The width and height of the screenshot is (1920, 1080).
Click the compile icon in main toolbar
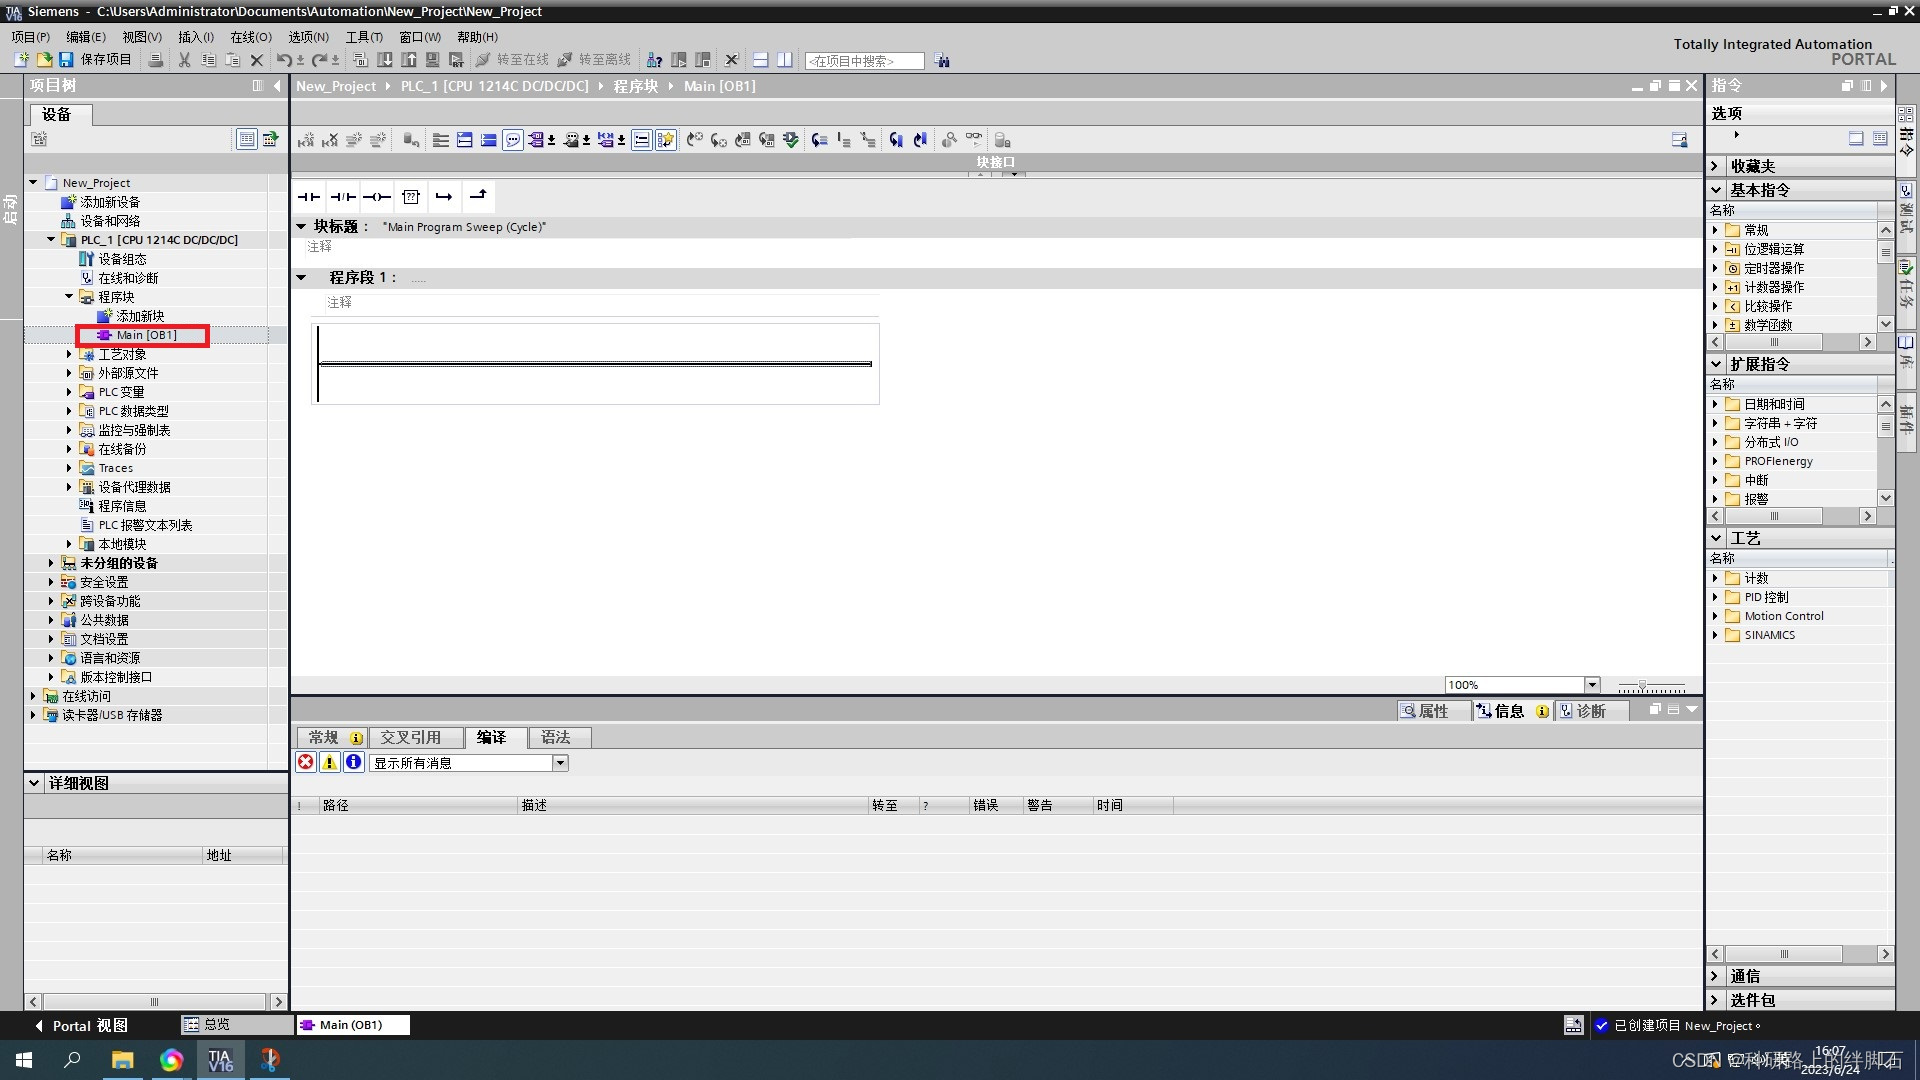pyautogui.click(x=361, y=60)
